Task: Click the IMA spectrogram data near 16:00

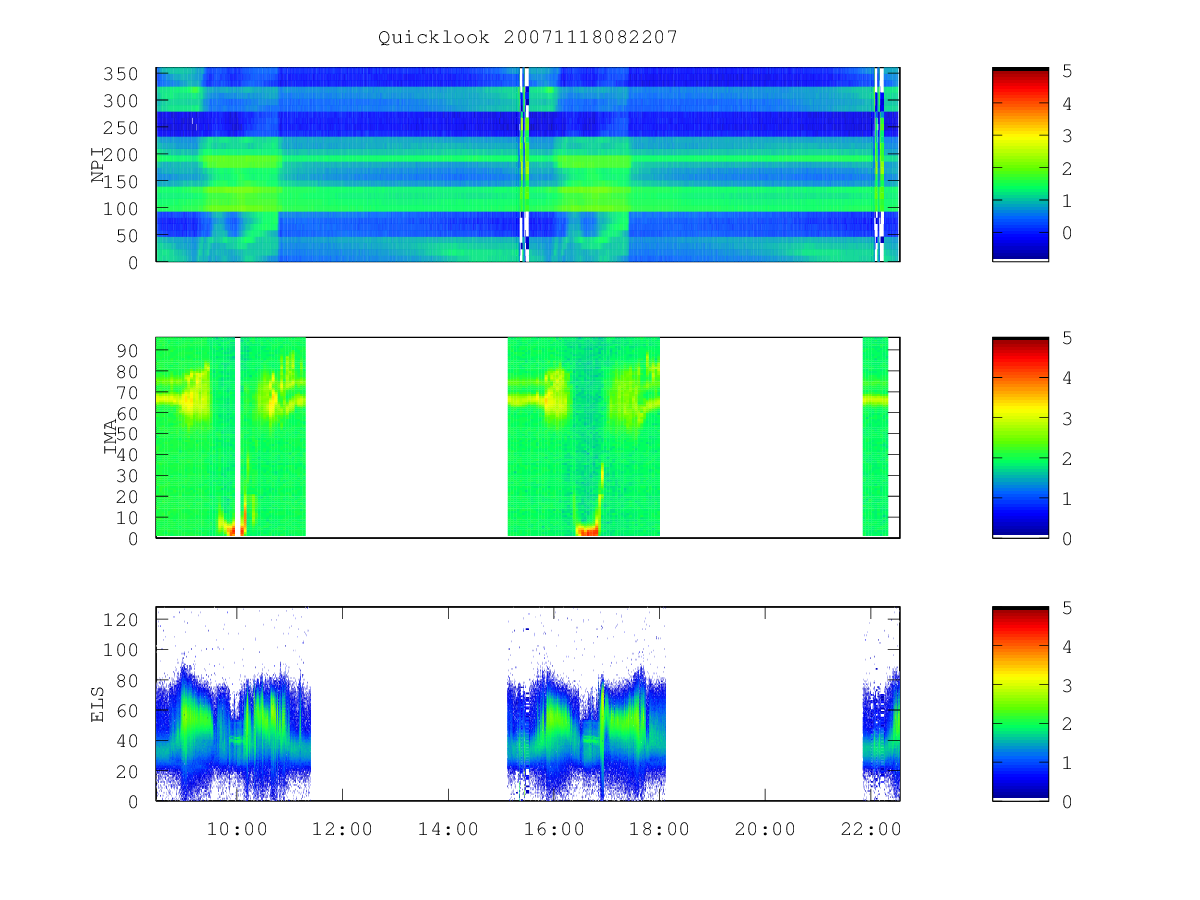Action: [x=584, y=437]
